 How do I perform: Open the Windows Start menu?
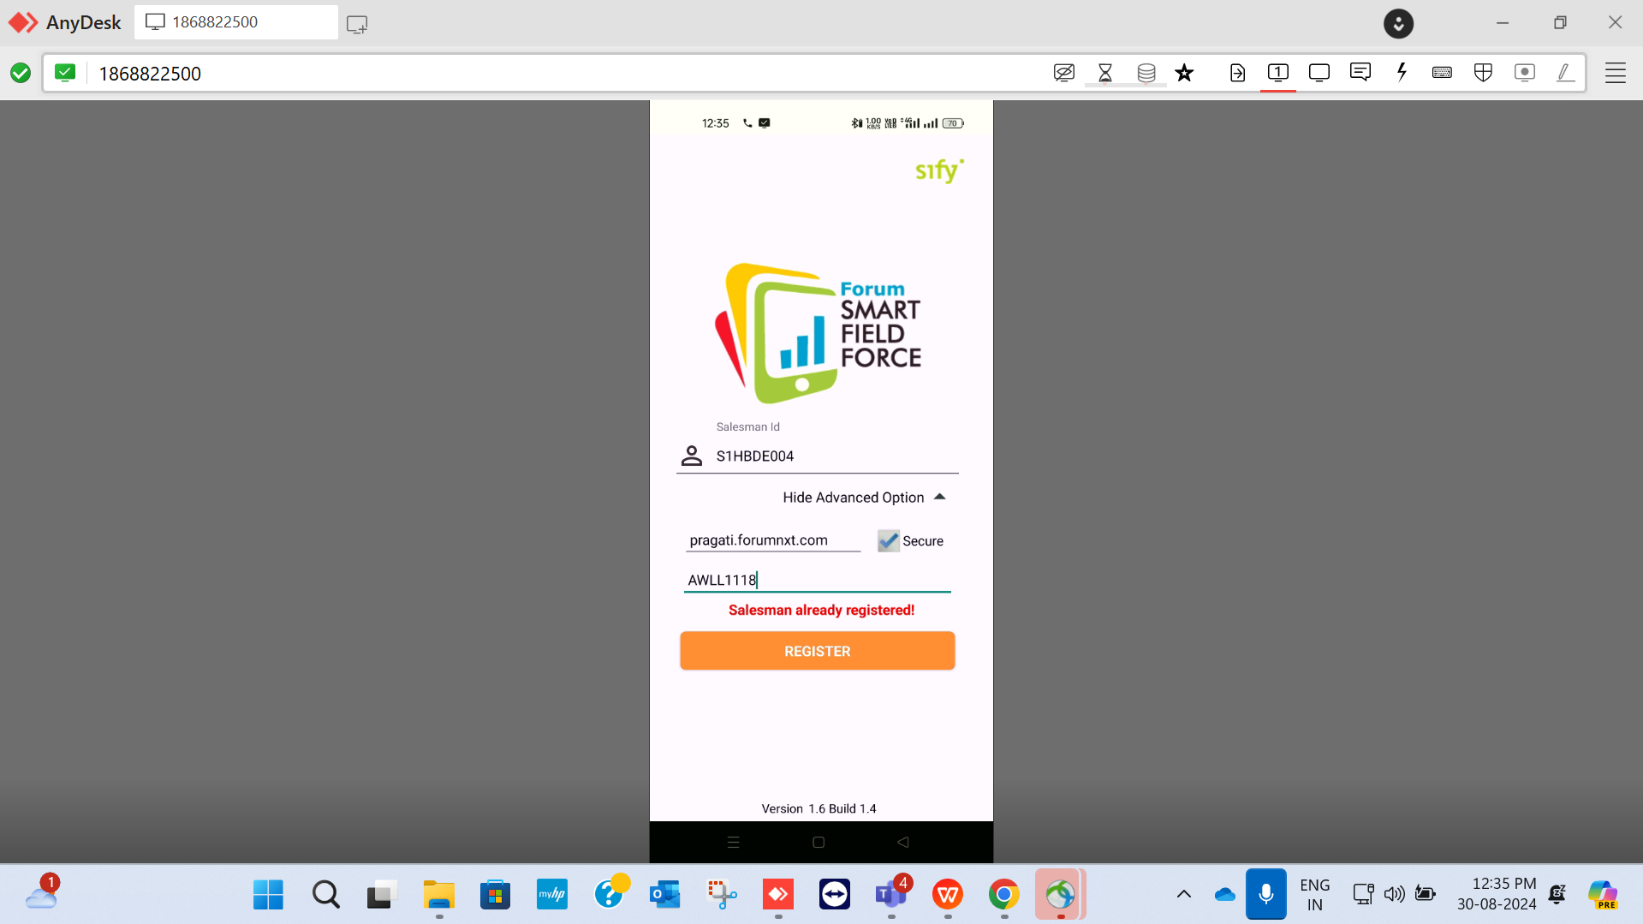268,894
